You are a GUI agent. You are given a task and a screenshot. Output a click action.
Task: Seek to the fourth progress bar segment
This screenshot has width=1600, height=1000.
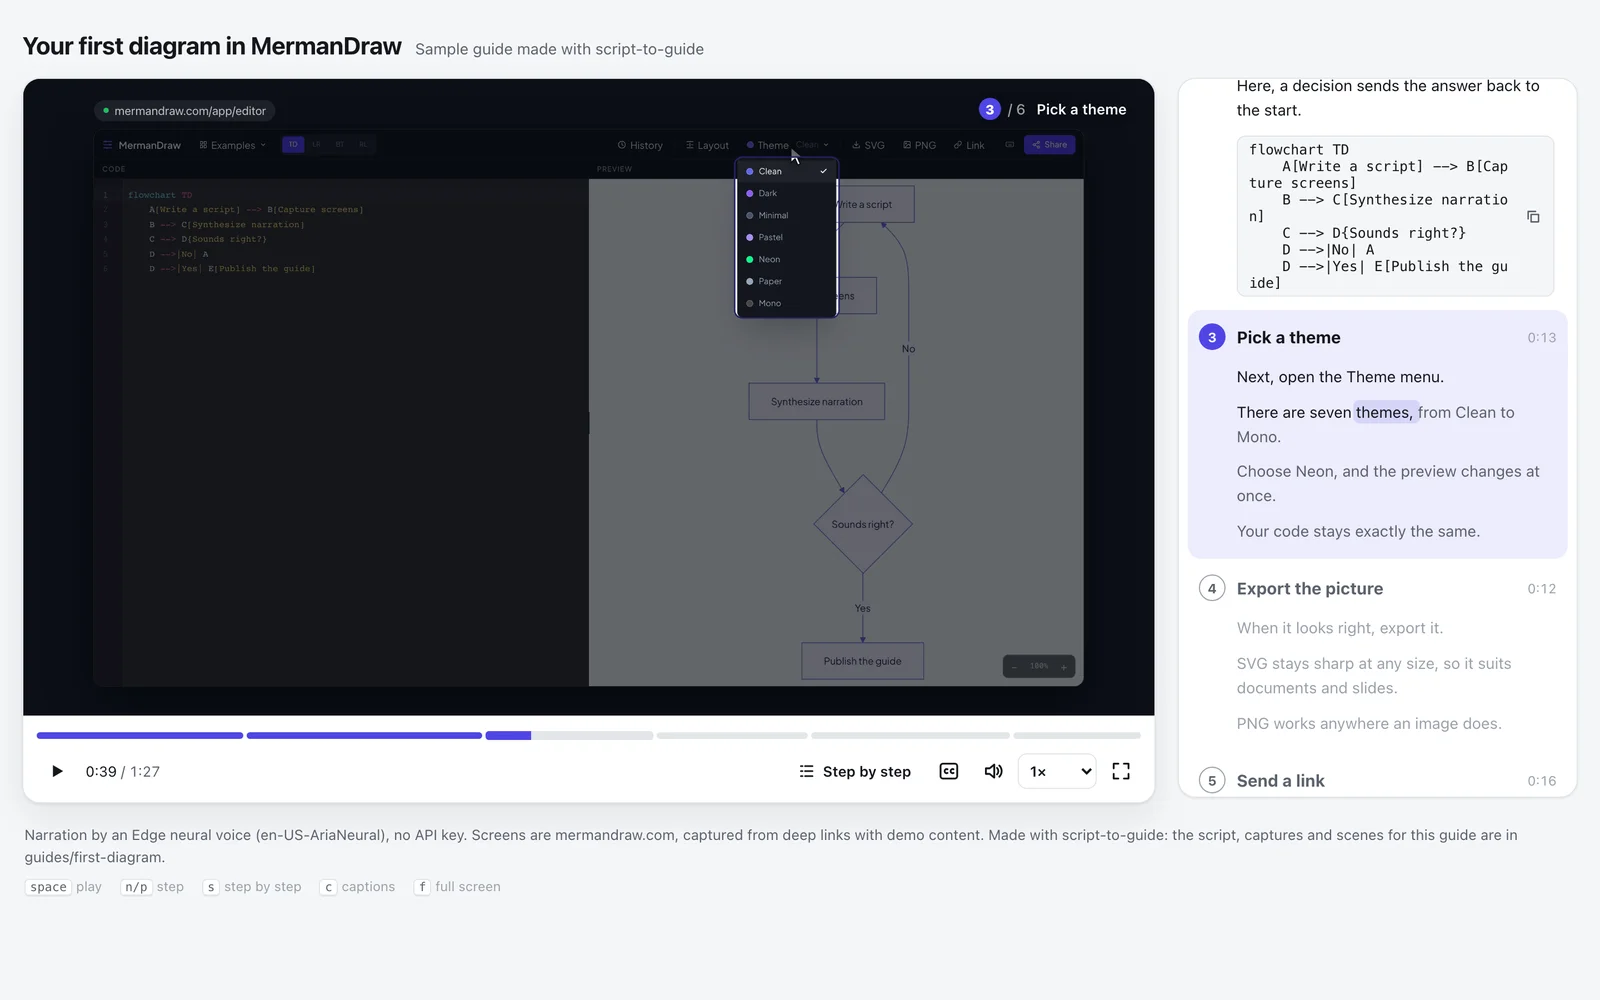pyautogui.click(x=732, y=736)
